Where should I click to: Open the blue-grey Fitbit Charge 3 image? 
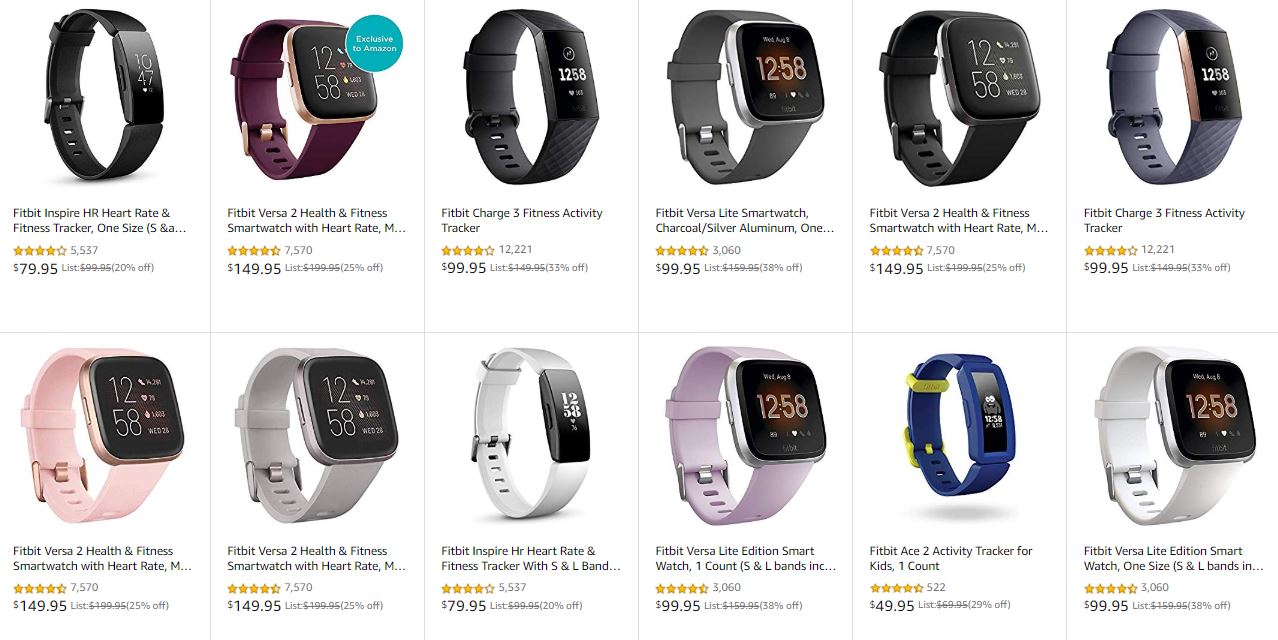pyautogui.click(x=1172, y=97)
